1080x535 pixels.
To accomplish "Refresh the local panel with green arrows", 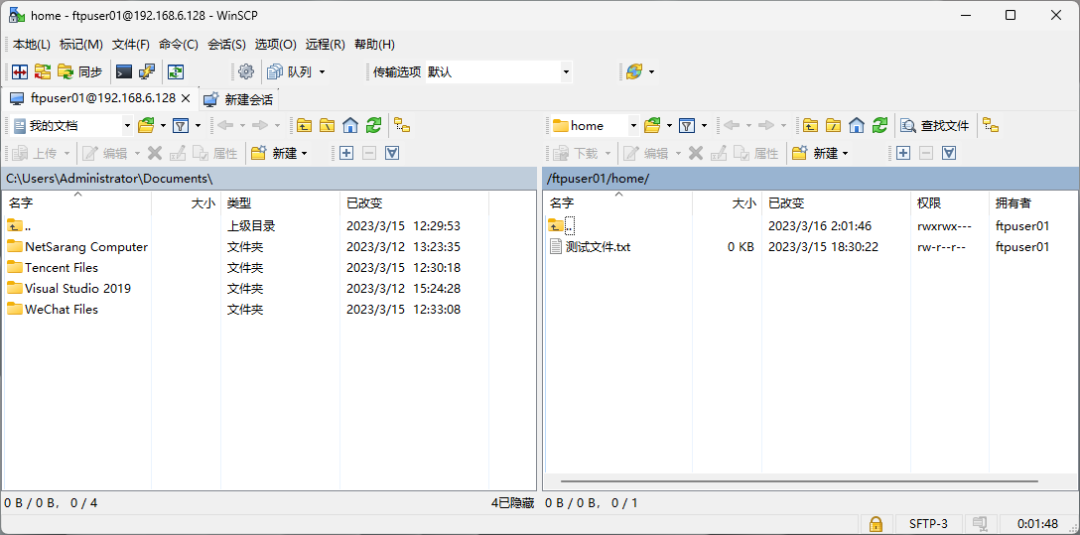I will pyautogui.click(x=373, y=125).
